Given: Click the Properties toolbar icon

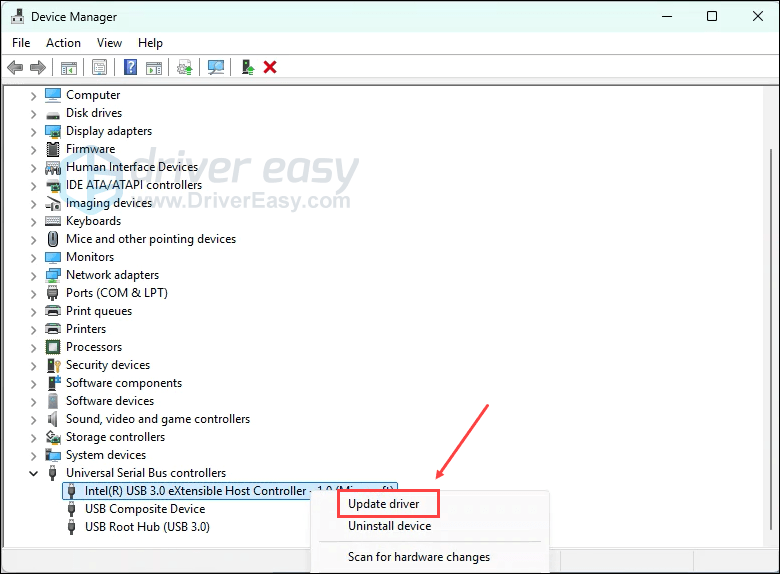Looking at the screenshot, I should (x=99, y=68).
